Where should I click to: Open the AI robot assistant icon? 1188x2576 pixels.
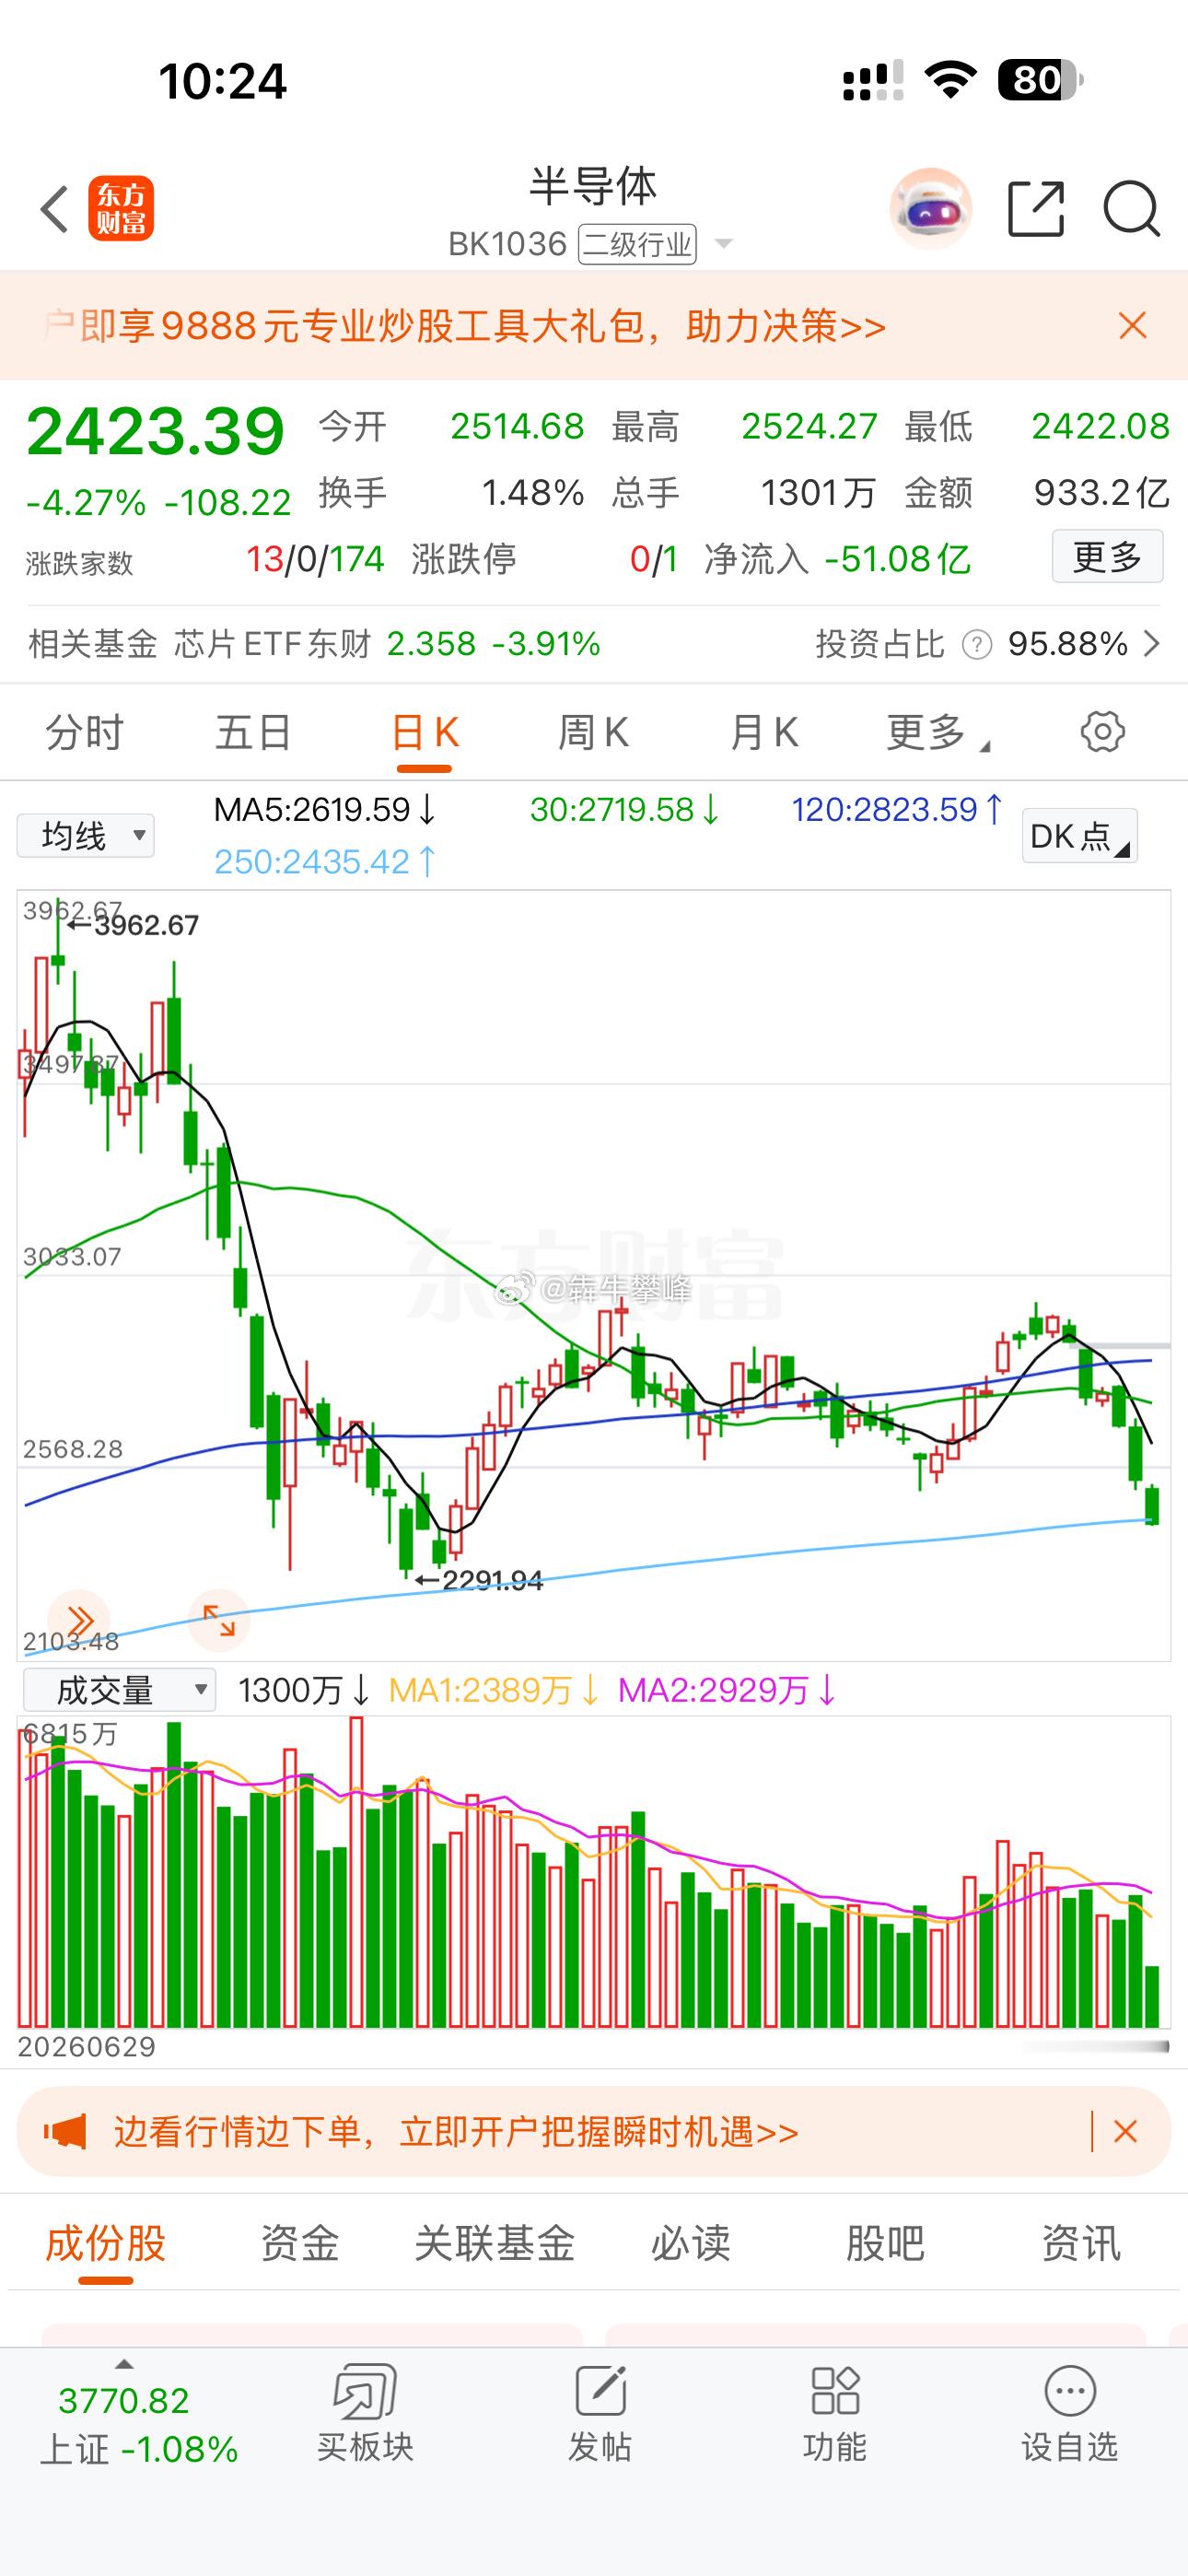[x=930, y=209]
